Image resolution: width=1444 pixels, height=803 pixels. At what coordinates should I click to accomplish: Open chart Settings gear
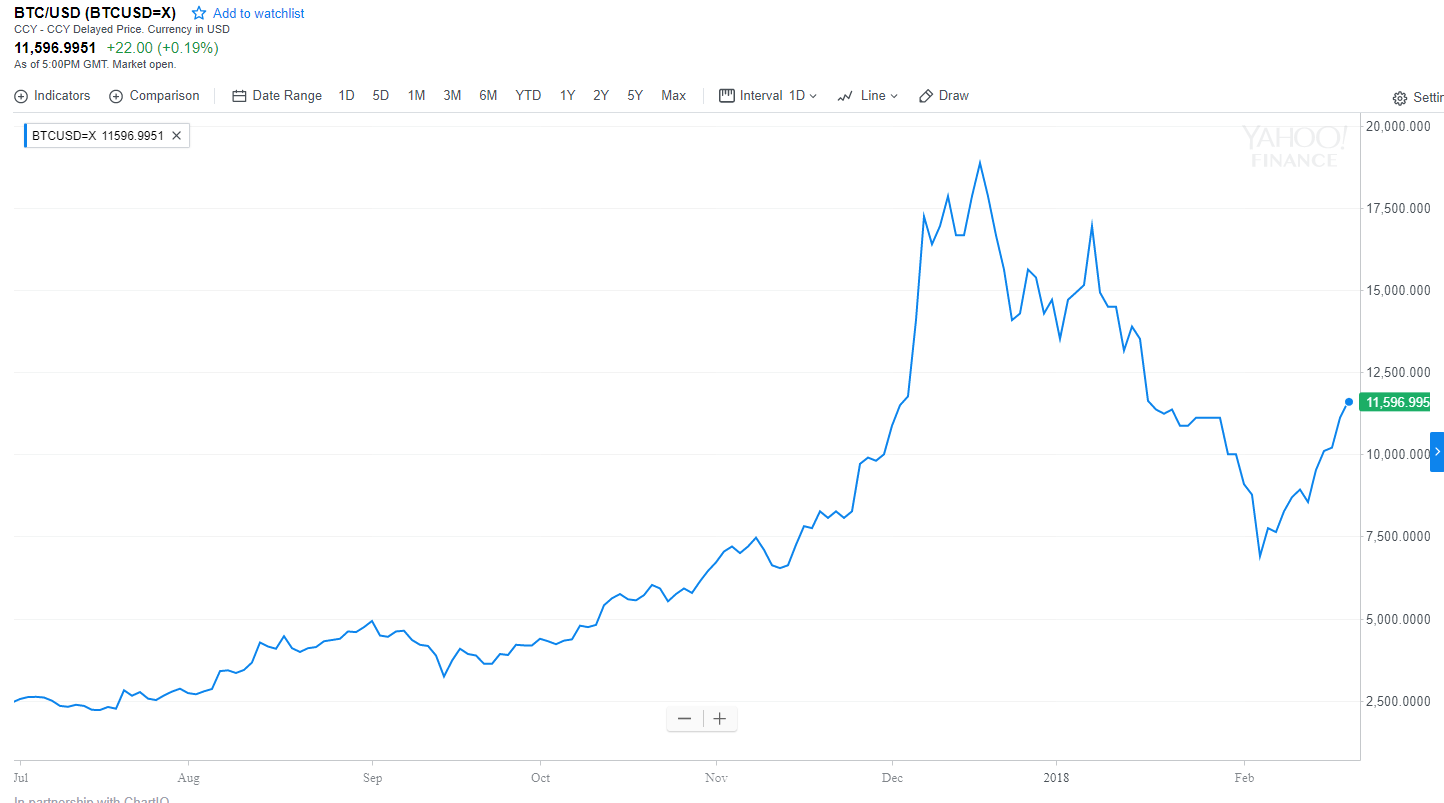point(1400,98)
